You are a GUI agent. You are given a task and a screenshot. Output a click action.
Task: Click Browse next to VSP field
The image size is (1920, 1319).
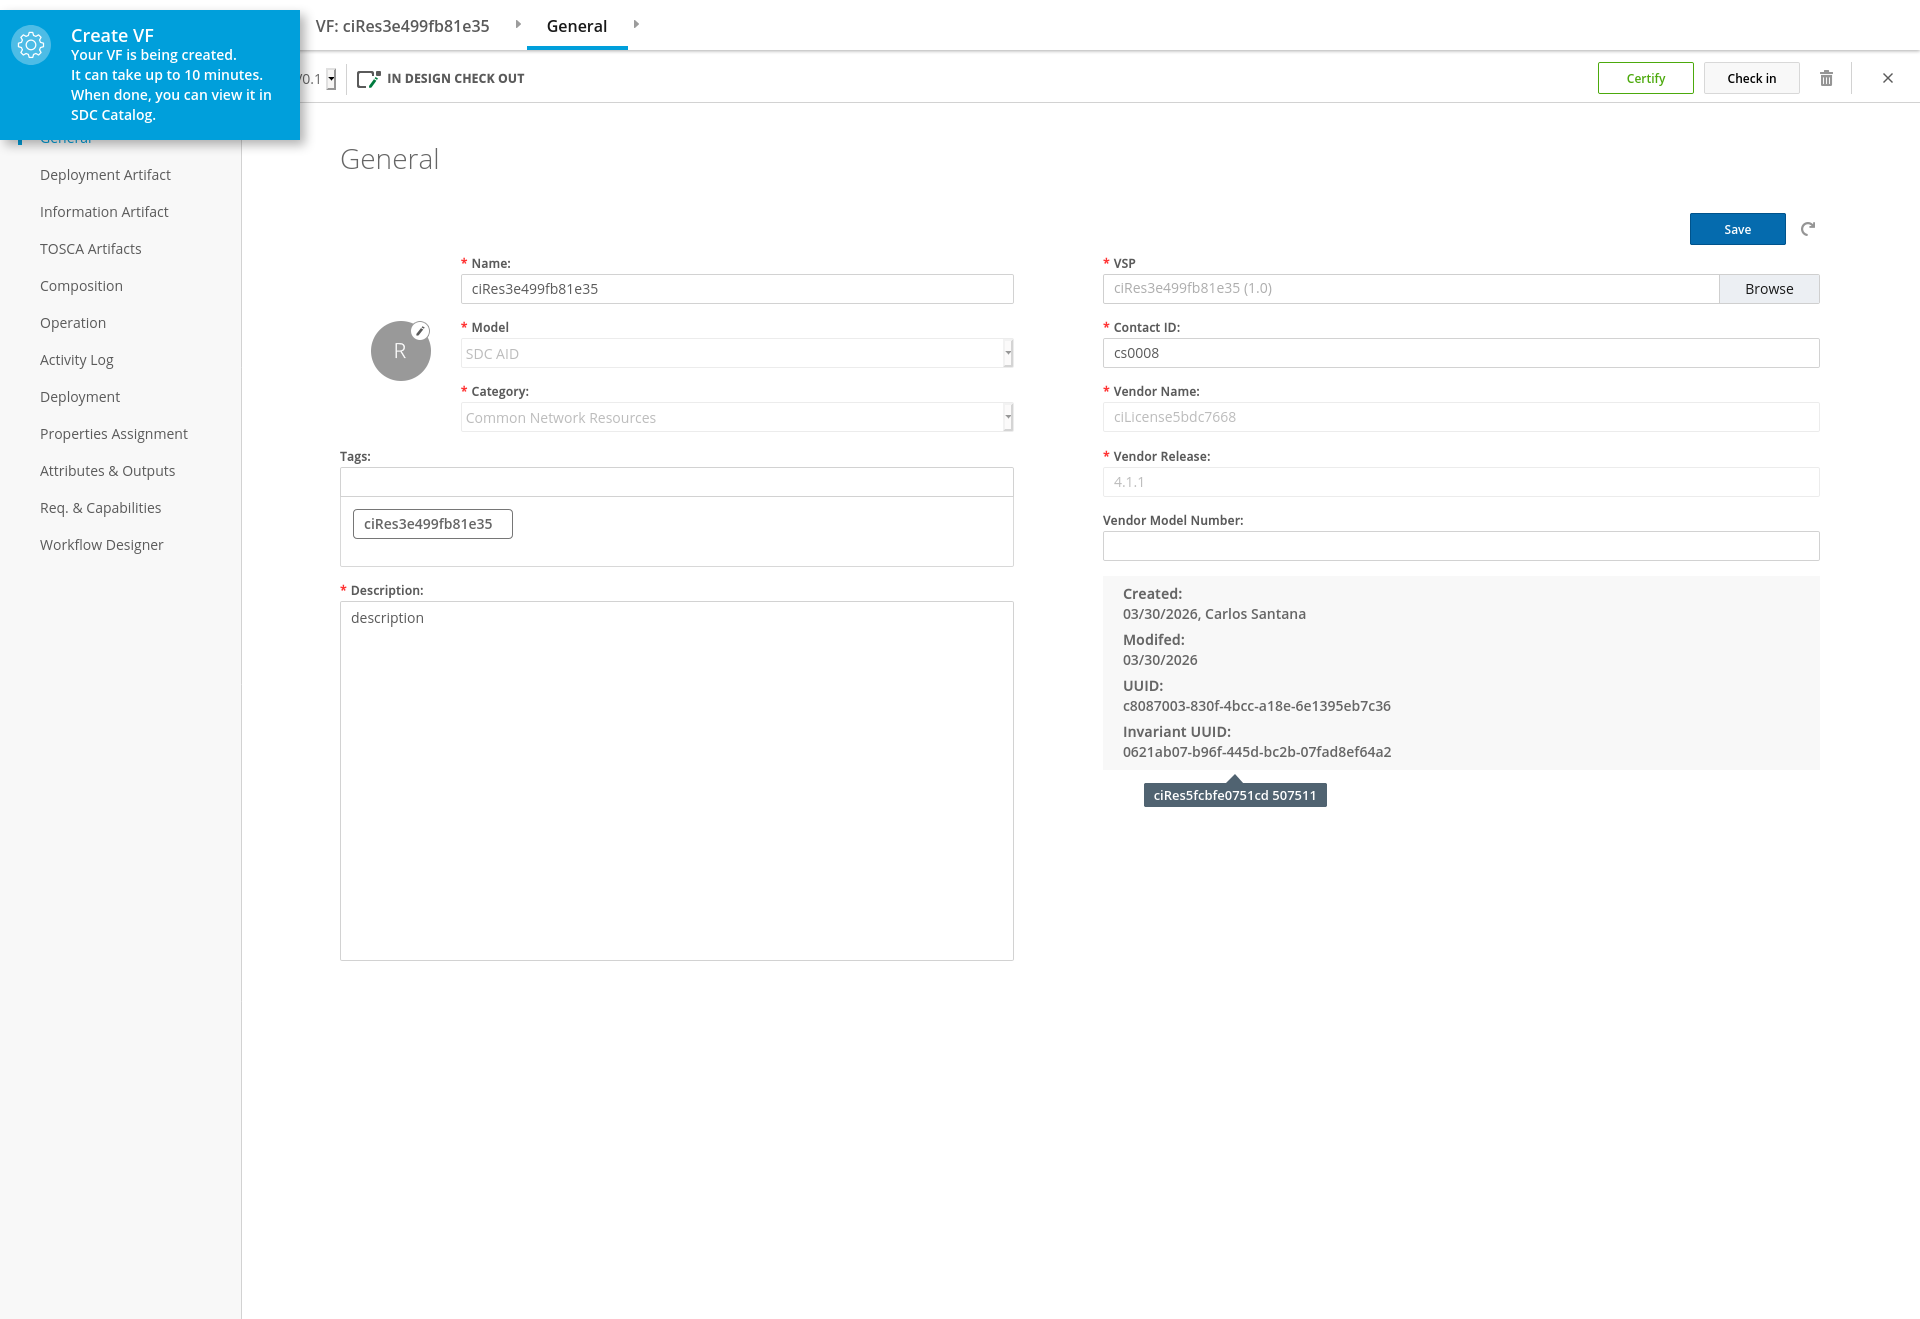pos(1768,289)
